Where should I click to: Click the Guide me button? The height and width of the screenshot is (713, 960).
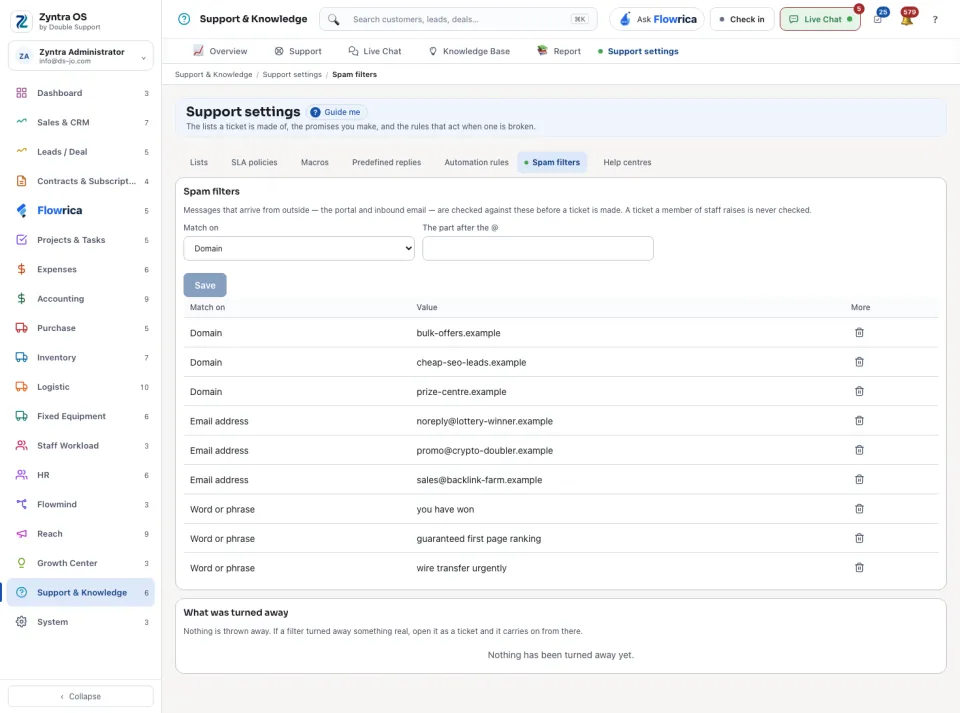[336, 112]
